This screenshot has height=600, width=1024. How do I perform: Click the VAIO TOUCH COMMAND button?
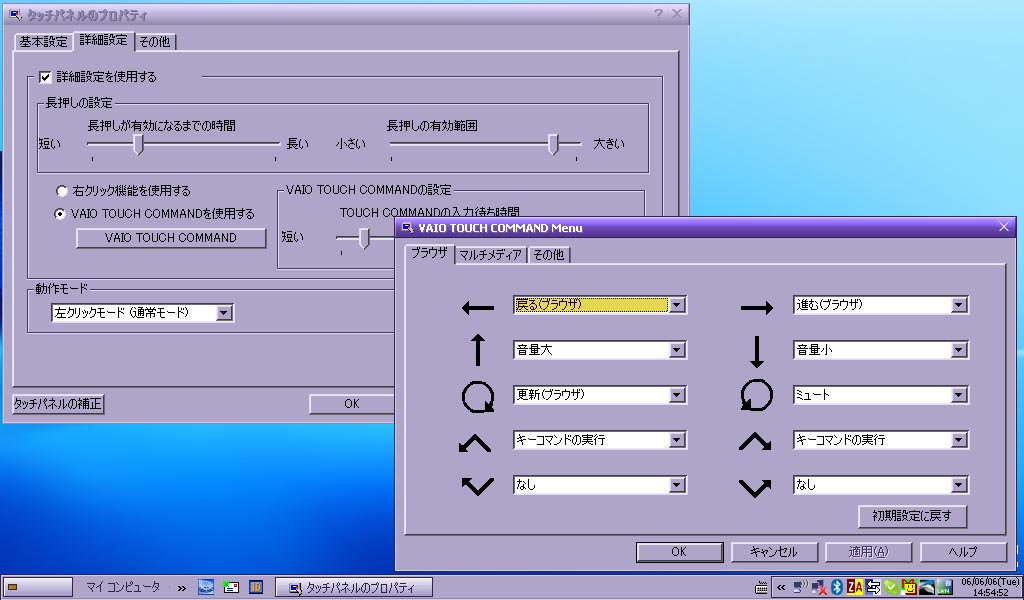click(x=171, y=238)
